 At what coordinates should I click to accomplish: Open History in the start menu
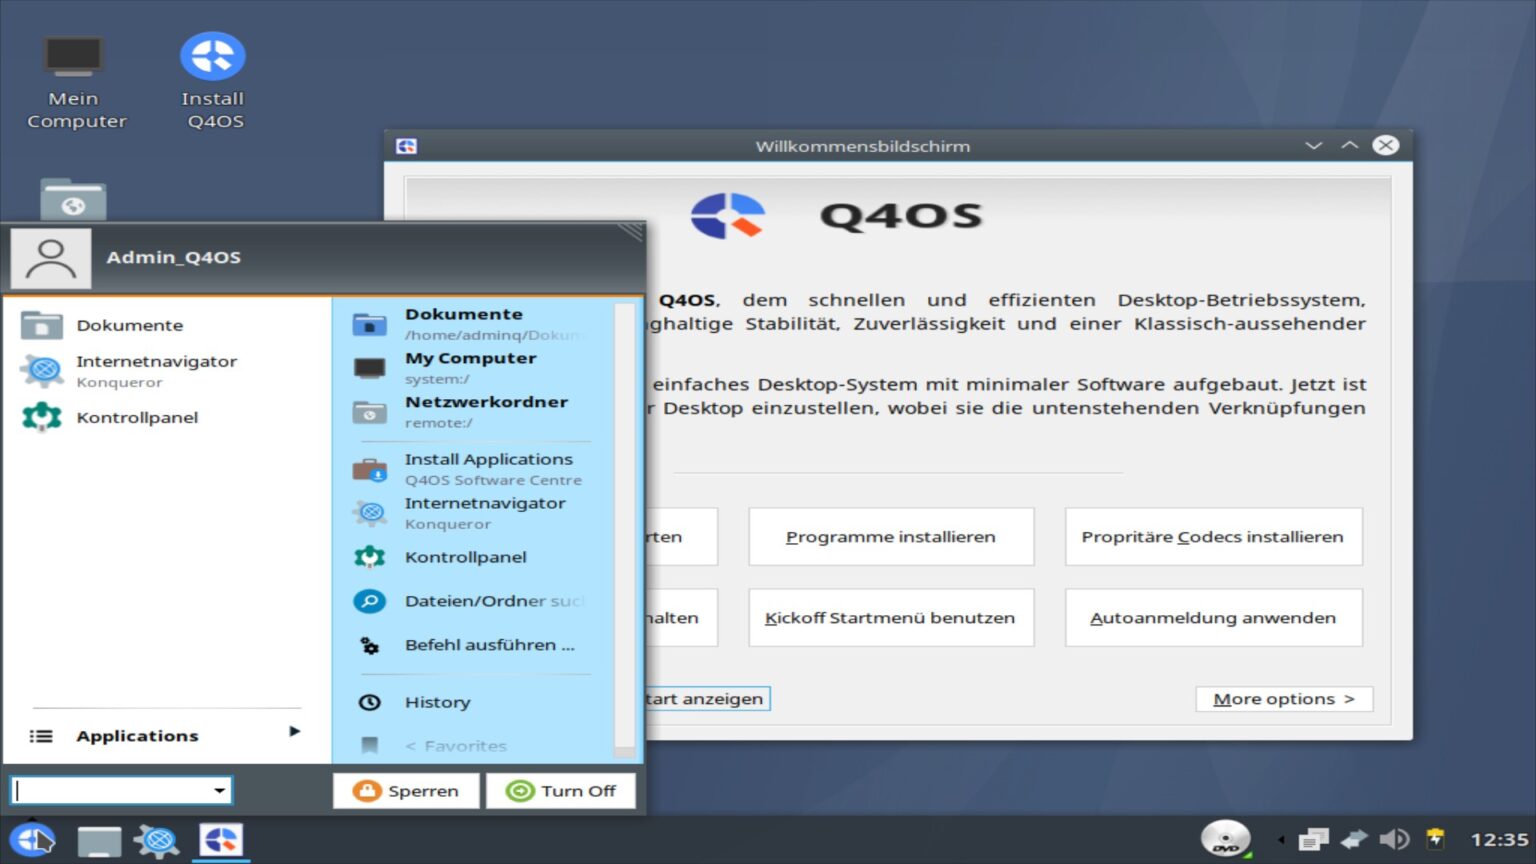tap(437, 702)
